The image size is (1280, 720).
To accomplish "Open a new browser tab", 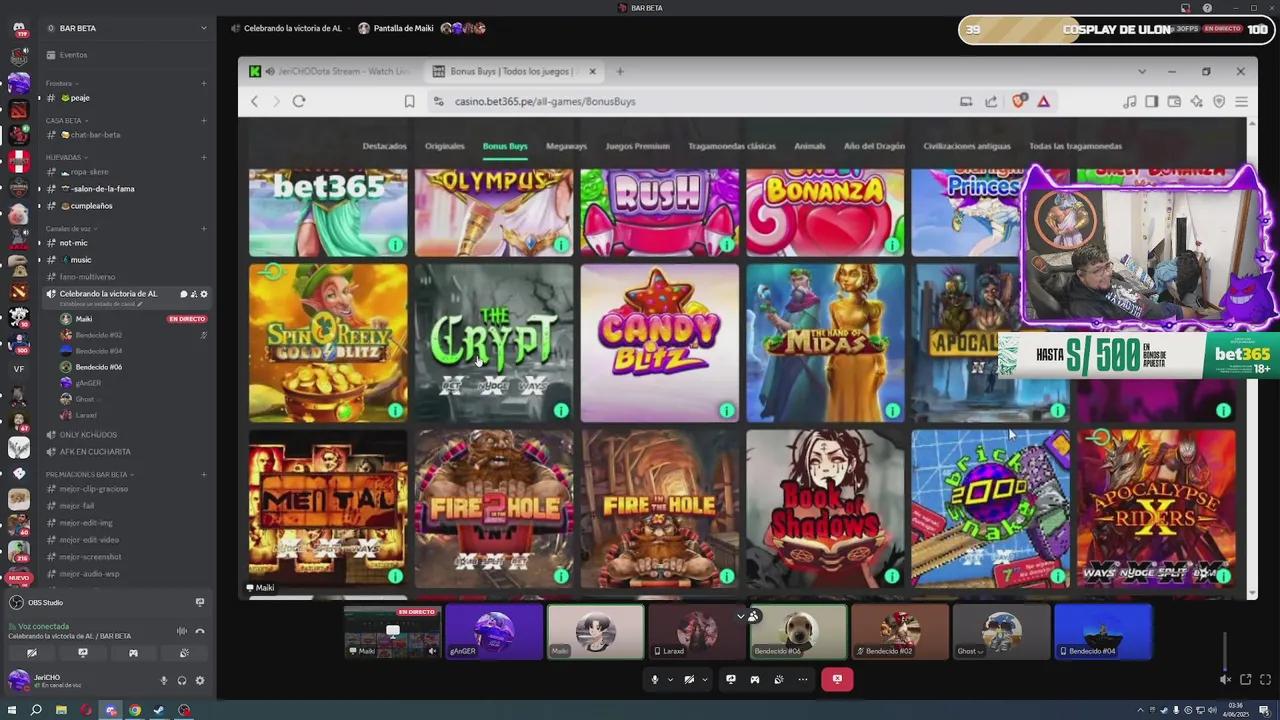I will pyautogui.click(x=620, y=71).
